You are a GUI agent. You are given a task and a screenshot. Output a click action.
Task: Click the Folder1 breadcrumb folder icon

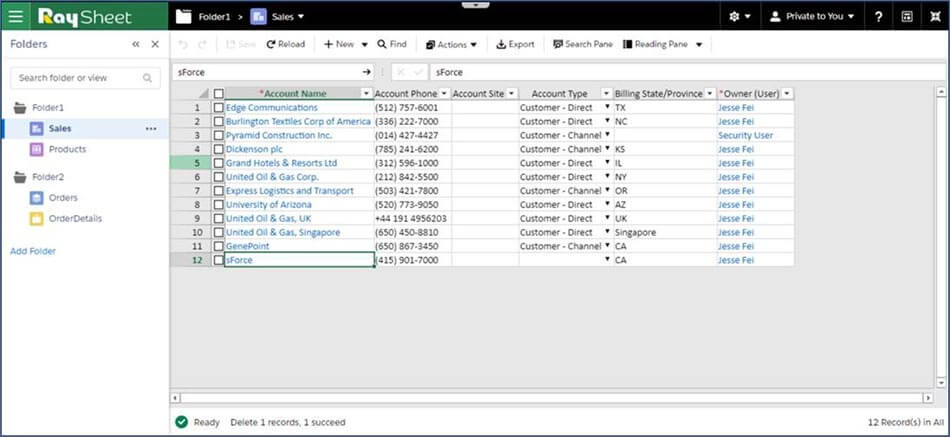pyautogui.click(x=184, y=17)
